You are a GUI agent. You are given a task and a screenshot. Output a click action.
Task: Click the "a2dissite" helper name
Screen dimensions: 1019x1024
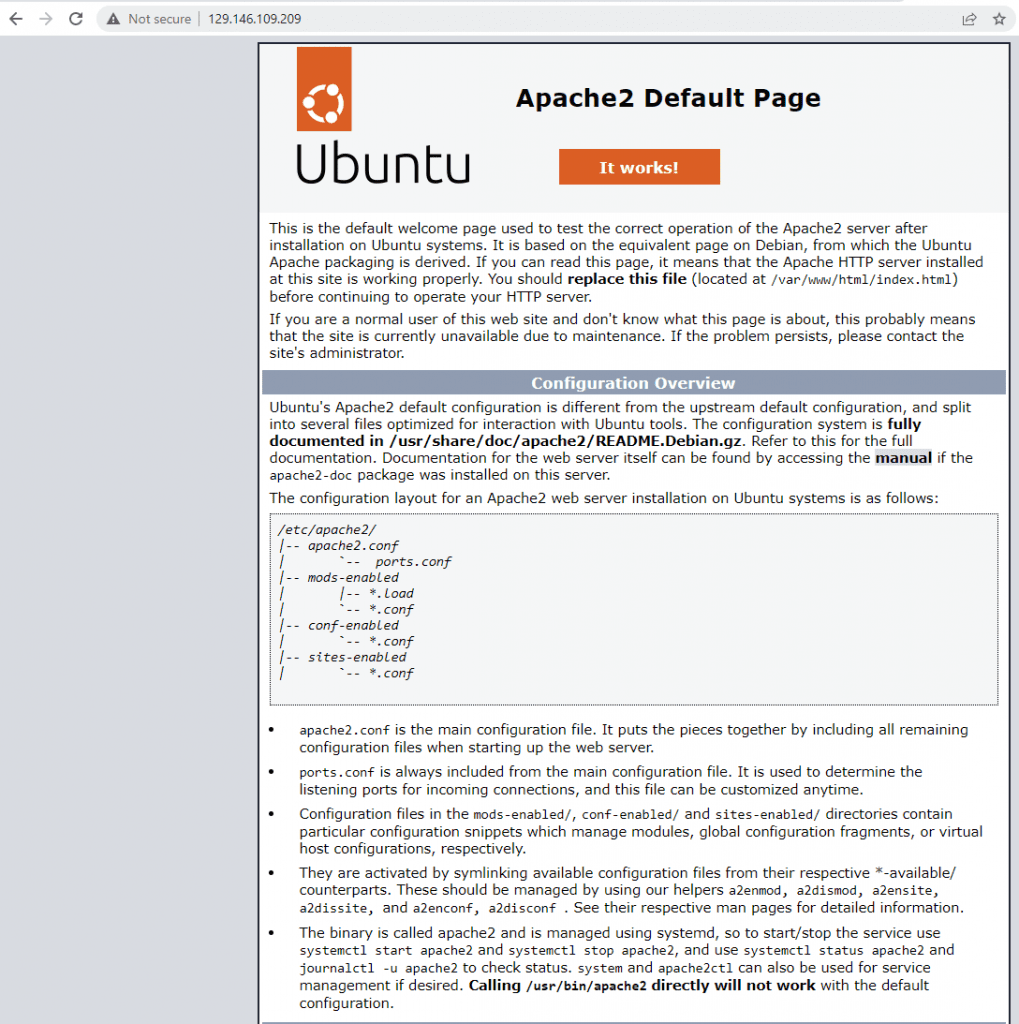coord(333,908)
